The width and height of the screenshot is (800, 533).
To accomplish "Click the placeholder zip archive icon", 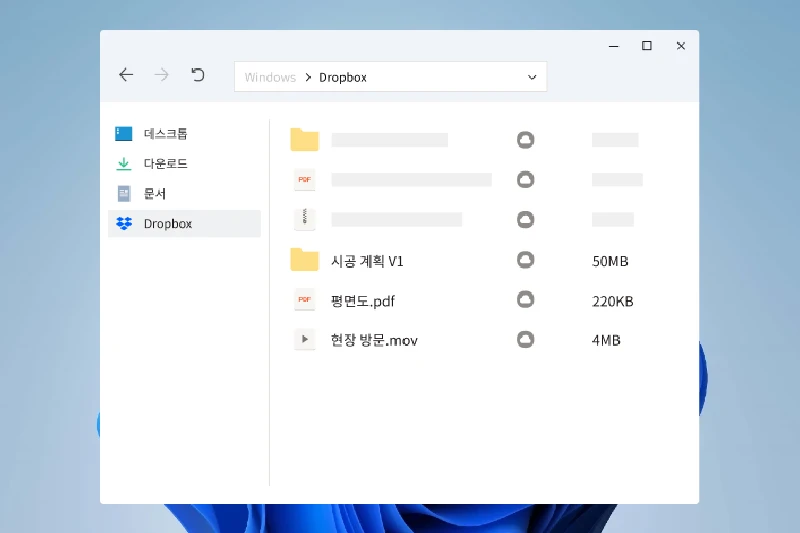I will point(305,219).
